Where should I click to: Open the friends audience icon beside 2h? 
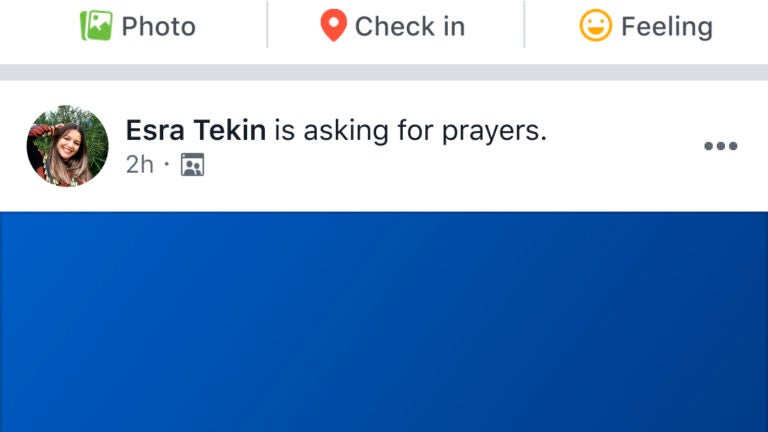(192, 165)
